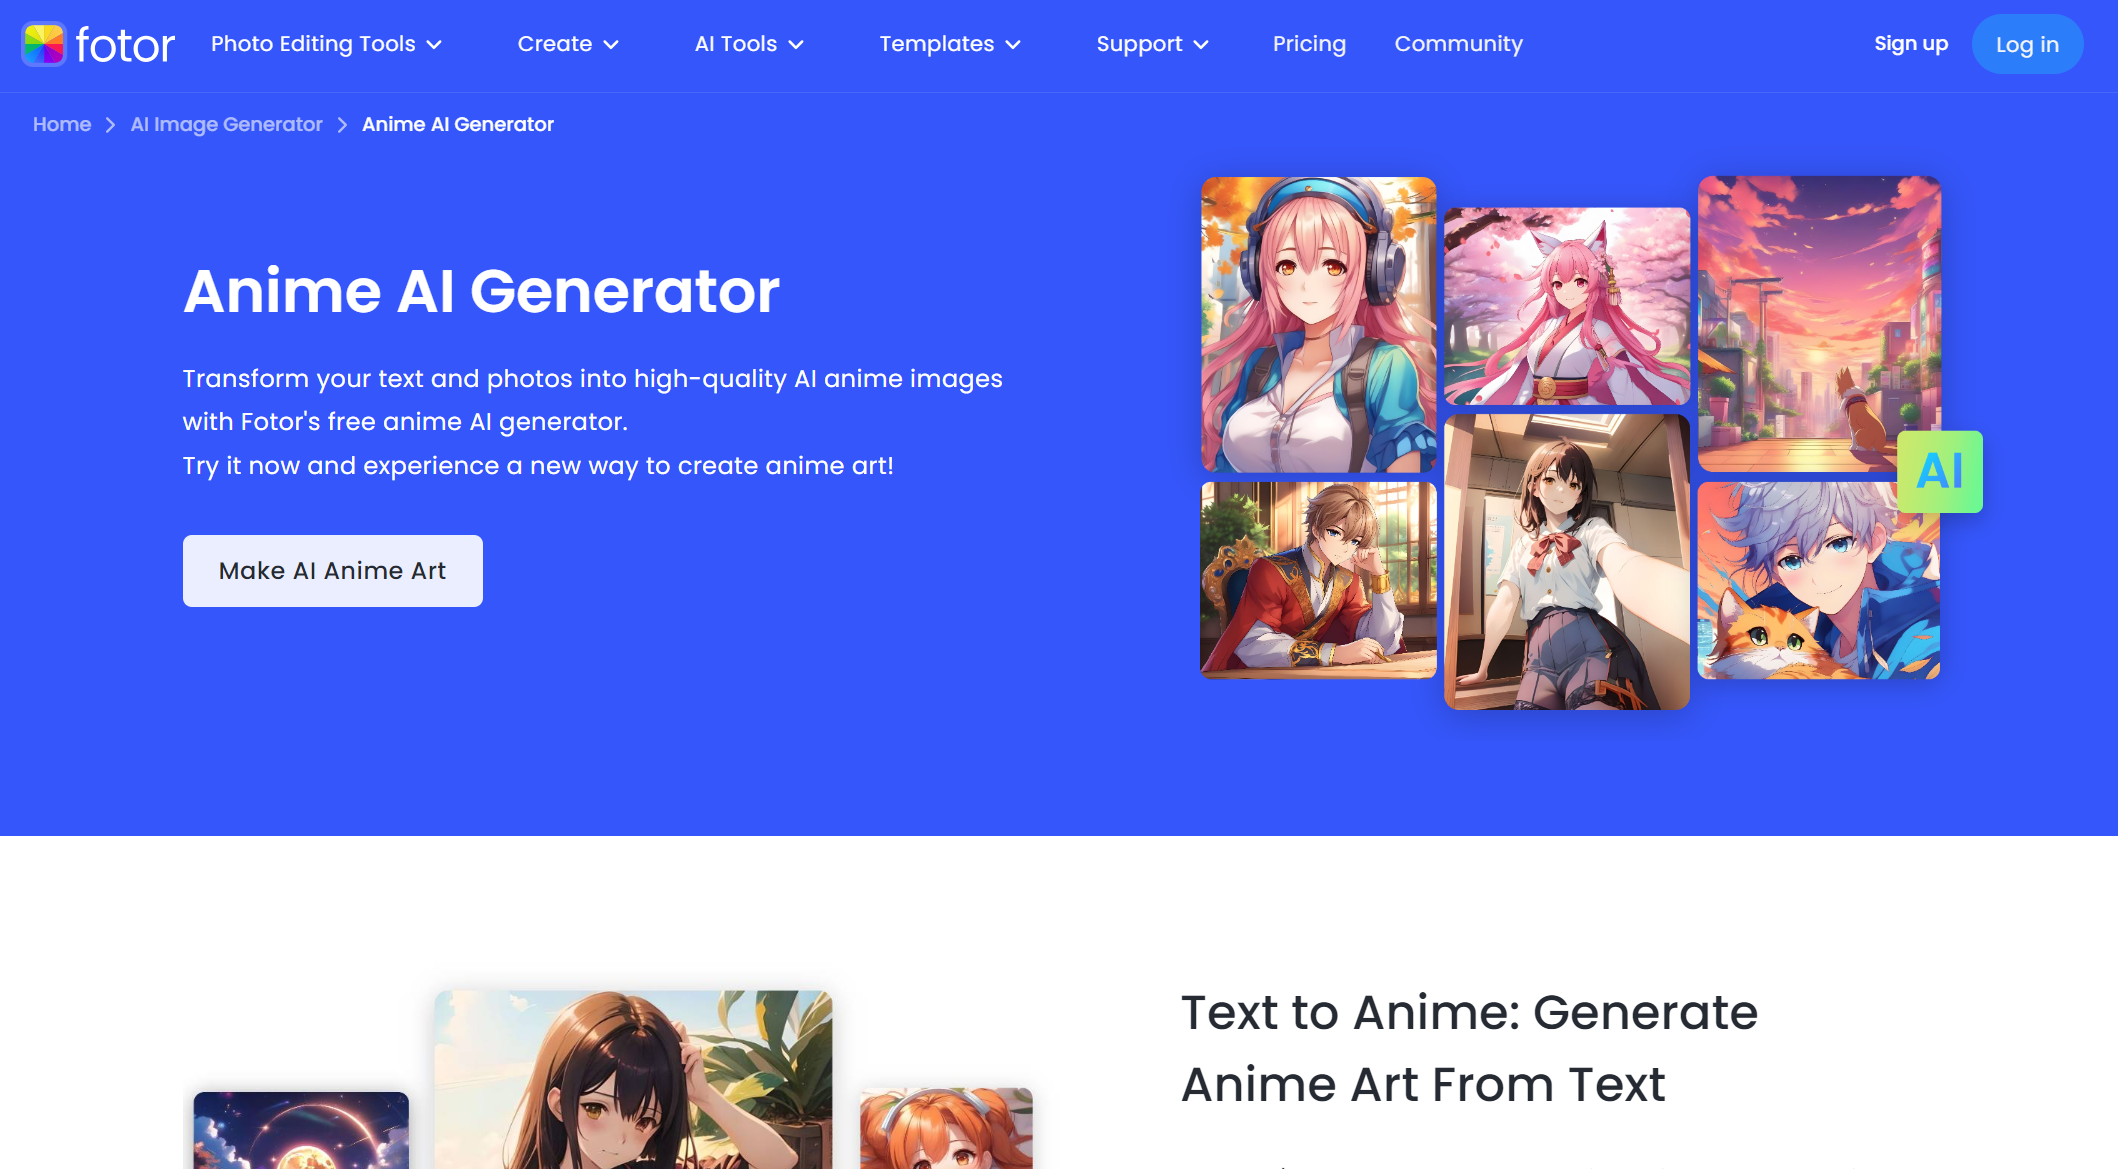Open Templates dropdown menu
The image size is (2118, 1169).
(950, 43)
